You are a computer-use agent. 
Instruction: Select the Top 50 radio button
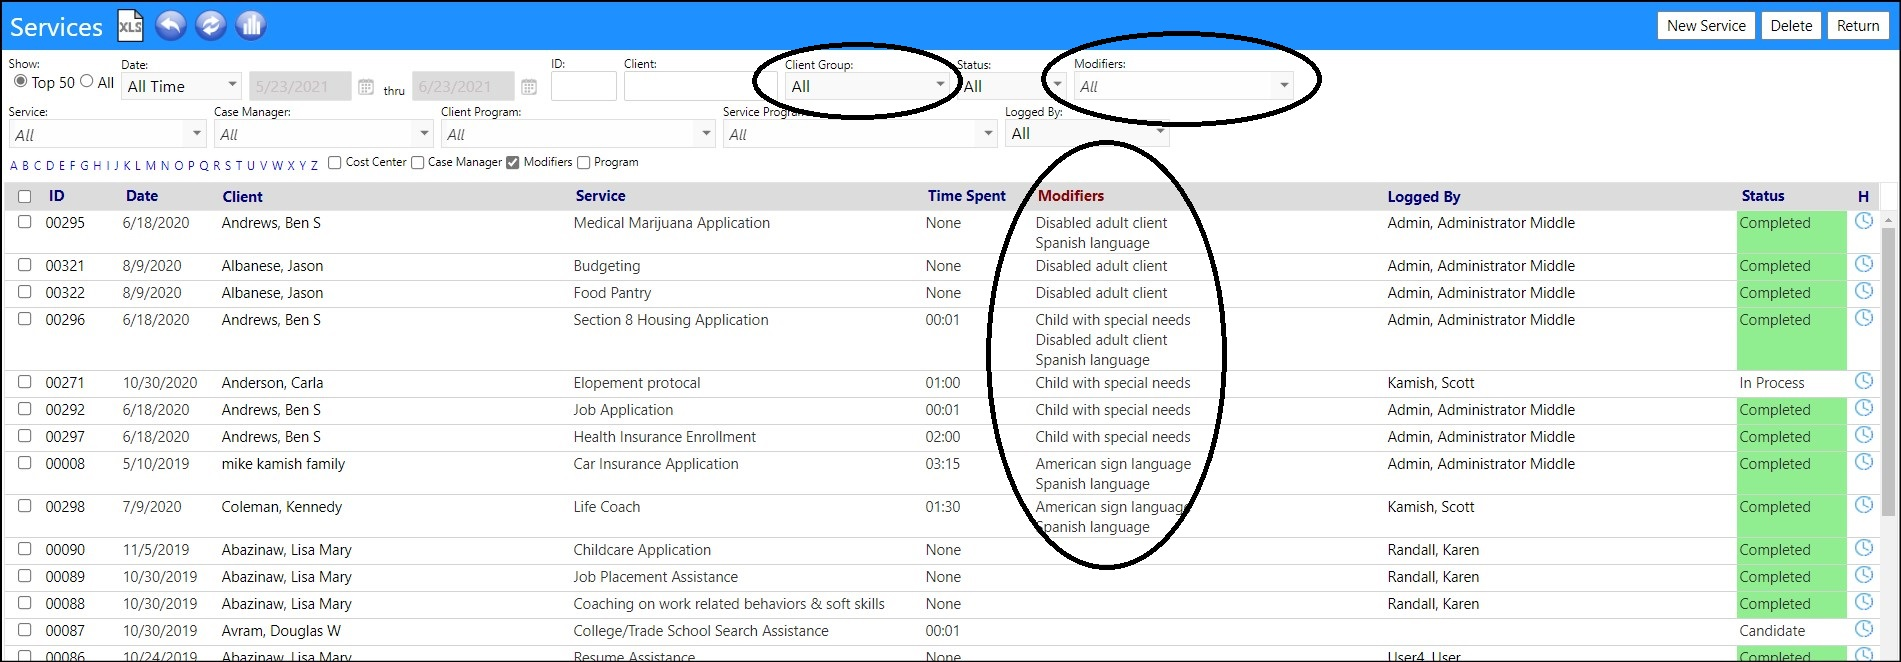pos(20,81)
